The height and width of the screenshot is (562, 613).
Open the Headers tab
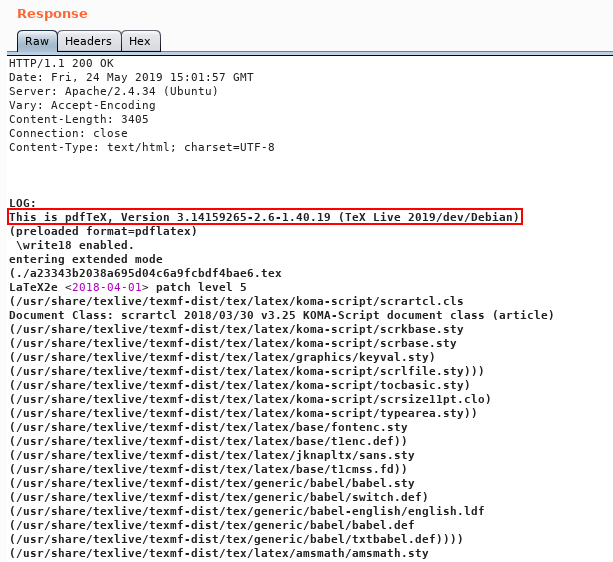(88, 41)
